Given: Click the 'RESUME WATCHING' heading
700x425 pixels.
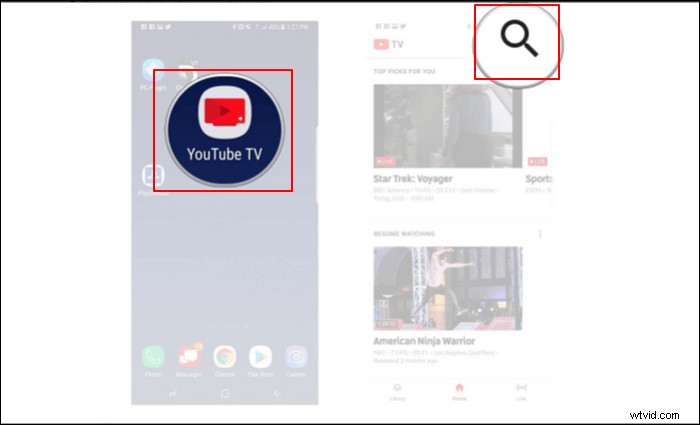Looking at the screenshot, I should point(404,233).
